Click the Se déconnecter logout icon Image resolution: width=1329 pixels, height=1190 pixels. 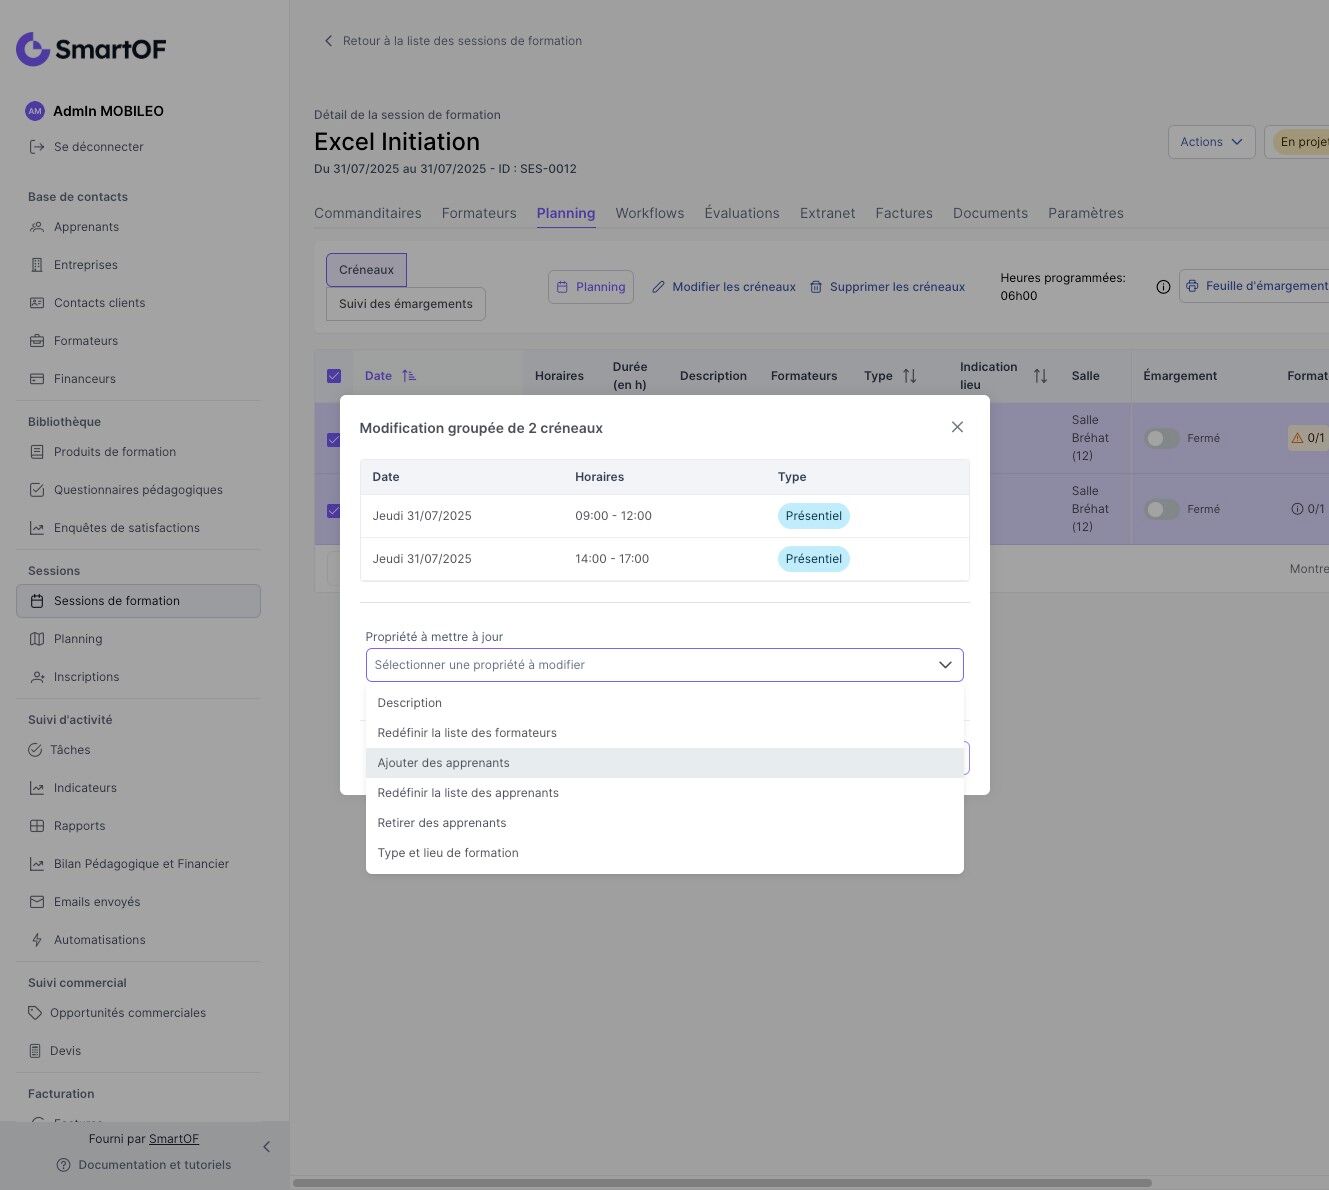(x=37, y=147)
